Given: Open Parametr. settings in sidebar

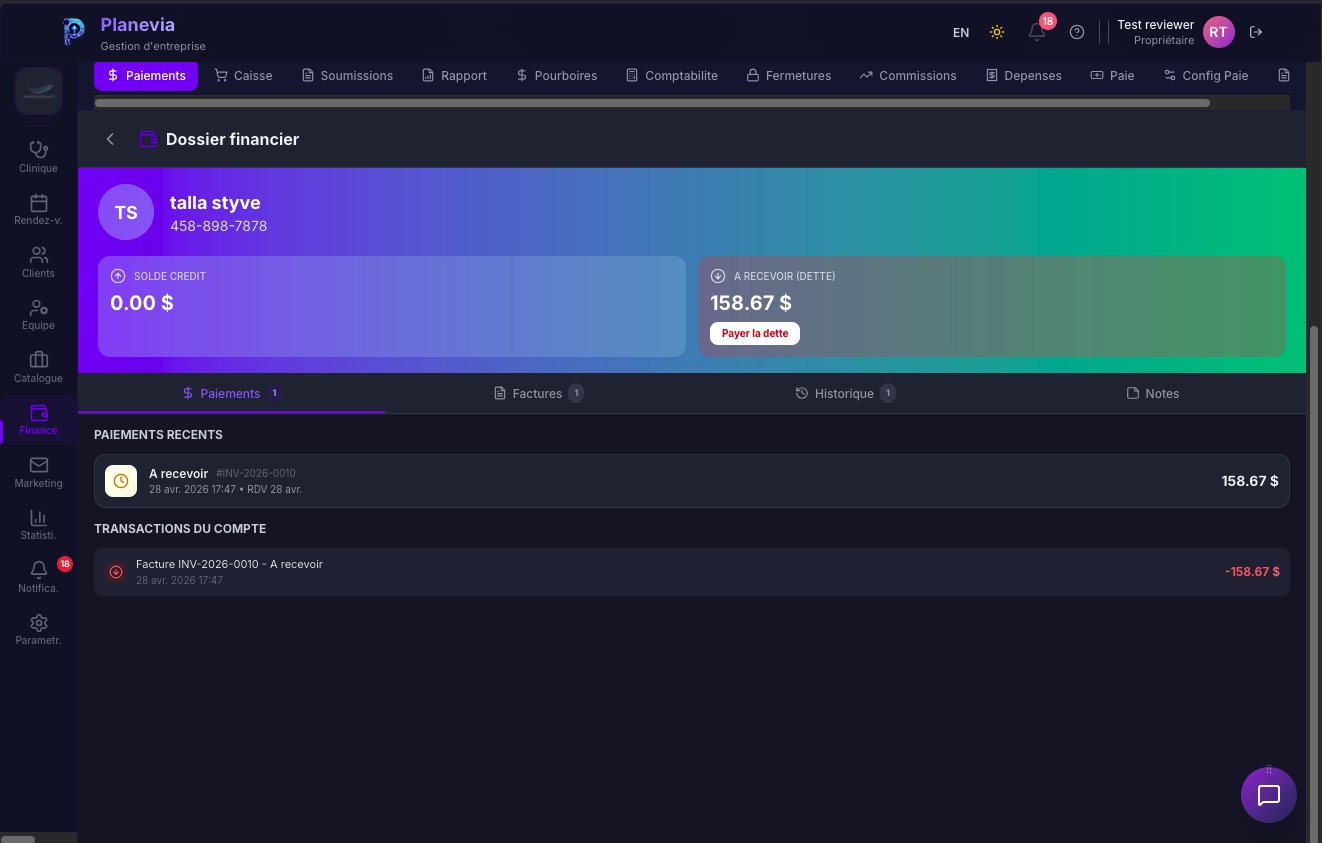Looking at the screenshot, I should 38,629.
